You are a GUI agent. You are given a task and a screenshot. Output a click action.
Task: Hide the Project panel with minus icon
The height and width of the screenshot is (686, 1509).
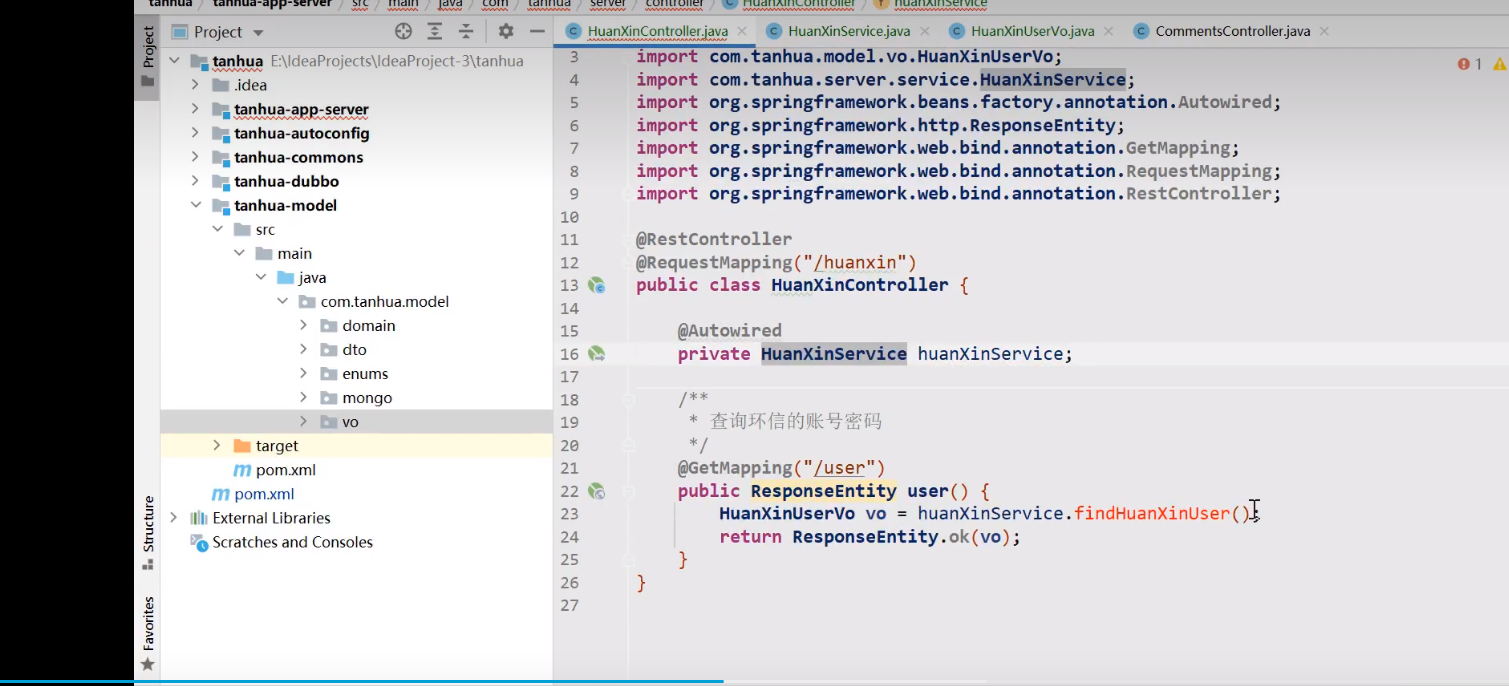click(537, 32)
